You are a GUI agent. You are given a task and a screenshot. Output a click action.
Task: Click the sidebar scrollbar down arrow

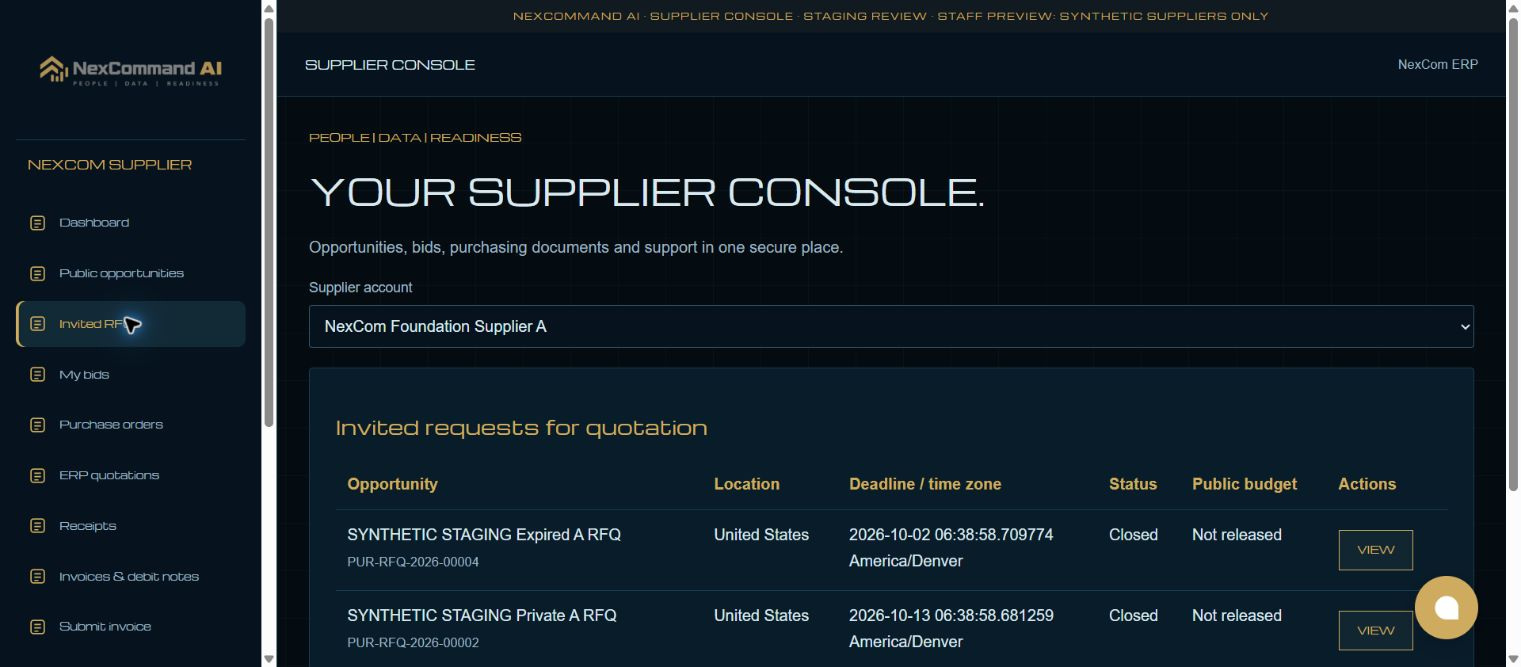coord(268,658)
